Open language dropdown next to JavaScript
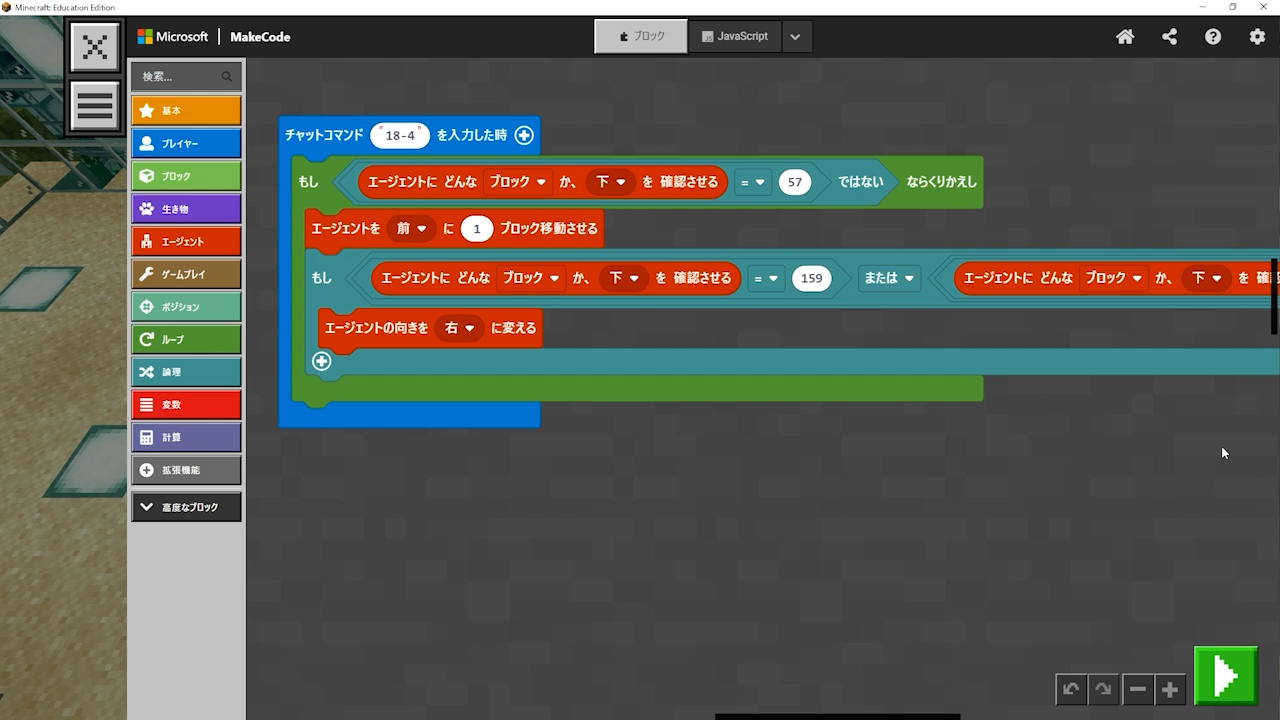Image resolution: width=1280 pixels, height=720 pixels. [795, 37]
